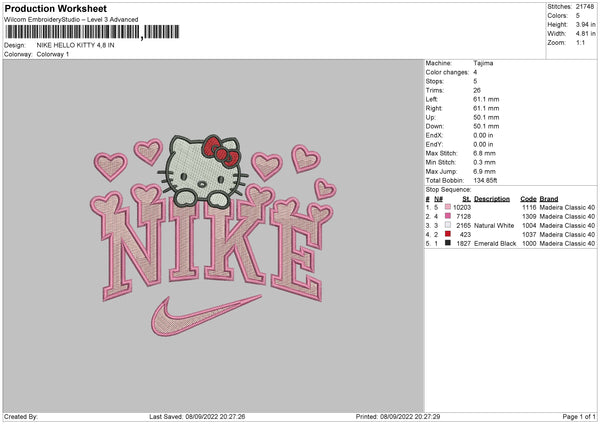Click the barcode under the worksheet title

[x=72, y=33]
